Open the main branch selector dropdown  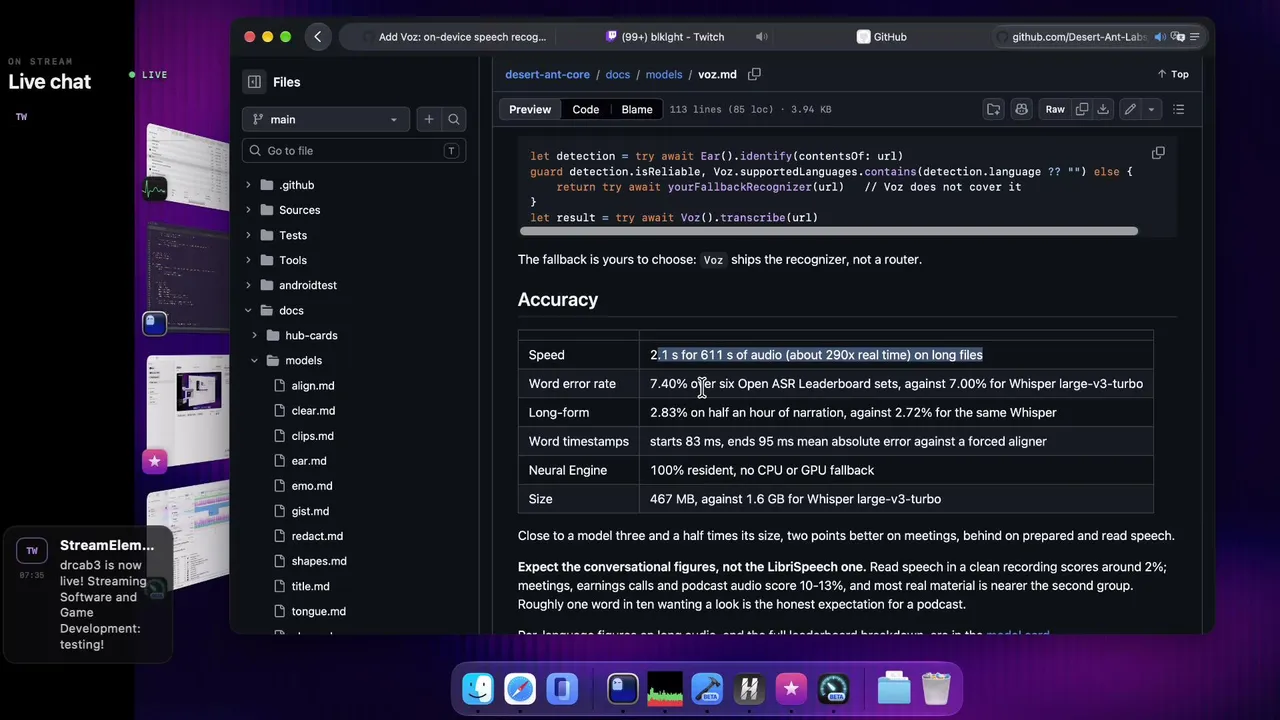324,119
